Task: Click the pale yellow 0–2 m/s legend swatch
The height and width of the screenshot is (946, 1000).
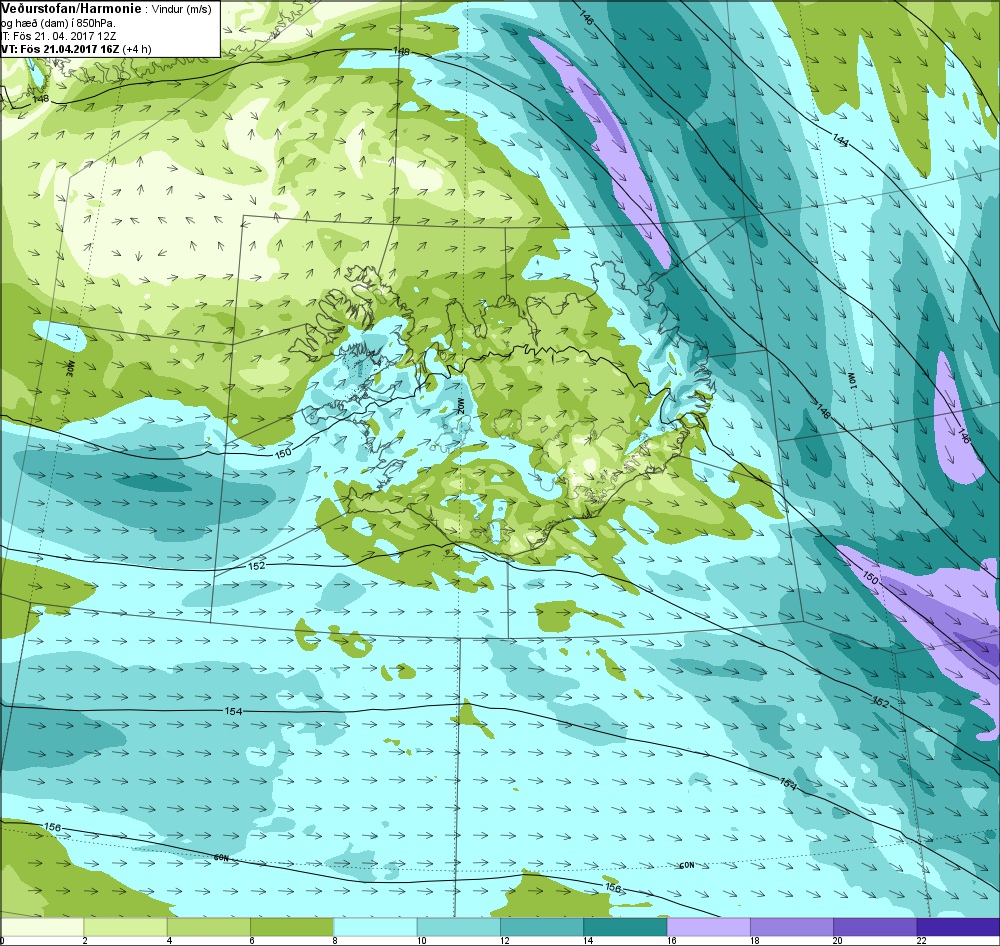Action: 42,926
